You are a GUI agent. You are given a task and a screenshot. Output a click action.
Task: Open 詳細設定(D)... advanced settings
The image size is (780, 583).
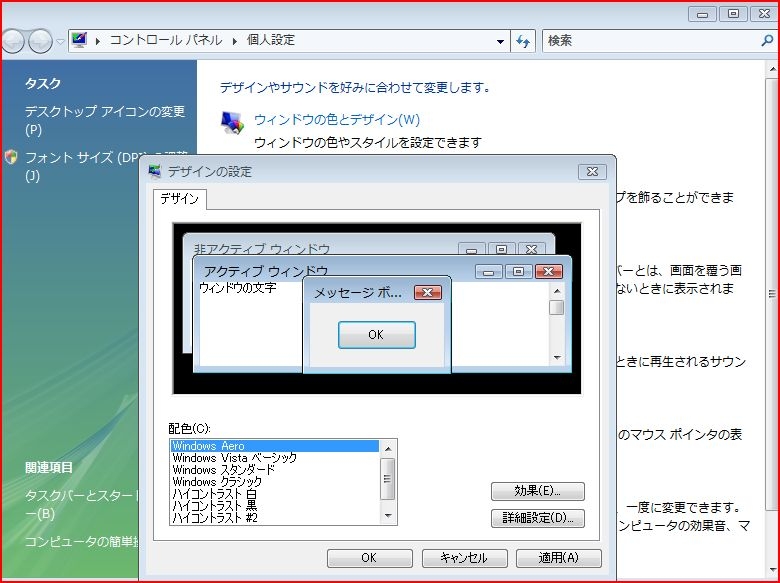tap(538, 518)
